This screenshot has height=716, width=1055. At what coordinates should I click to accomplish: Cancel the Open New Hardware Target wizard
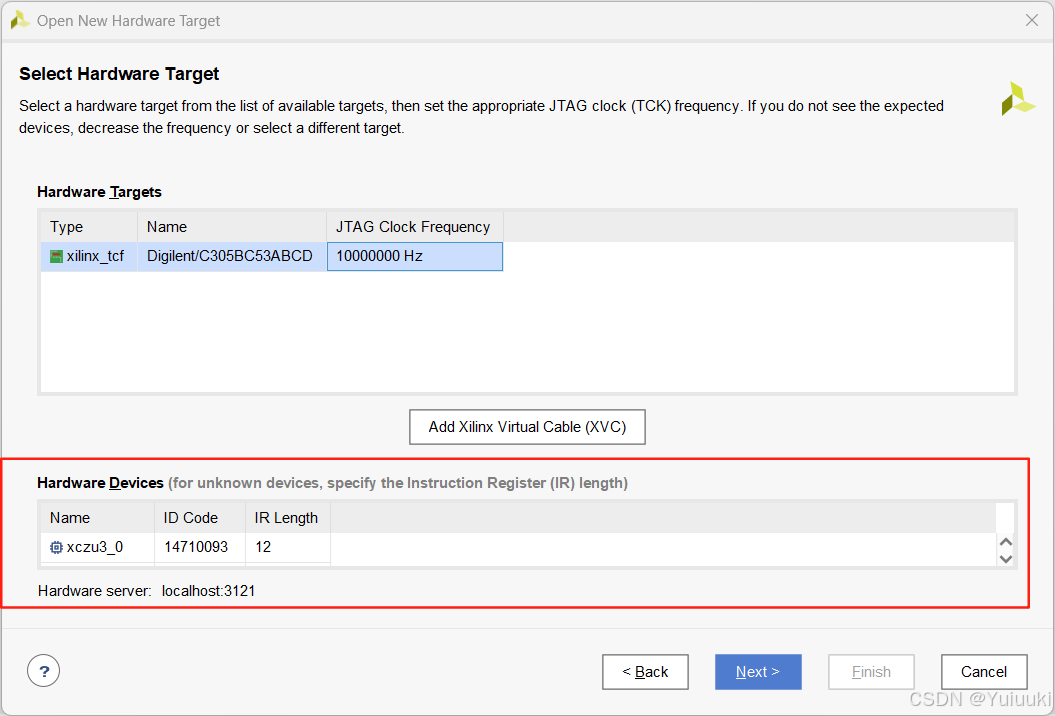pyautogui.click(x=984, y=671)
